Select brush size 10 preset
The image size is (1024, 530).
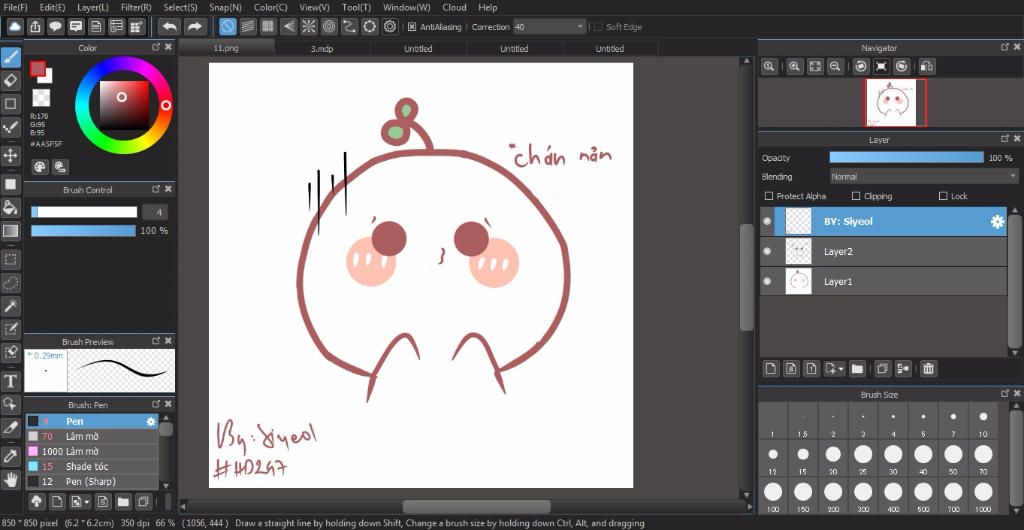coord(984,422)
